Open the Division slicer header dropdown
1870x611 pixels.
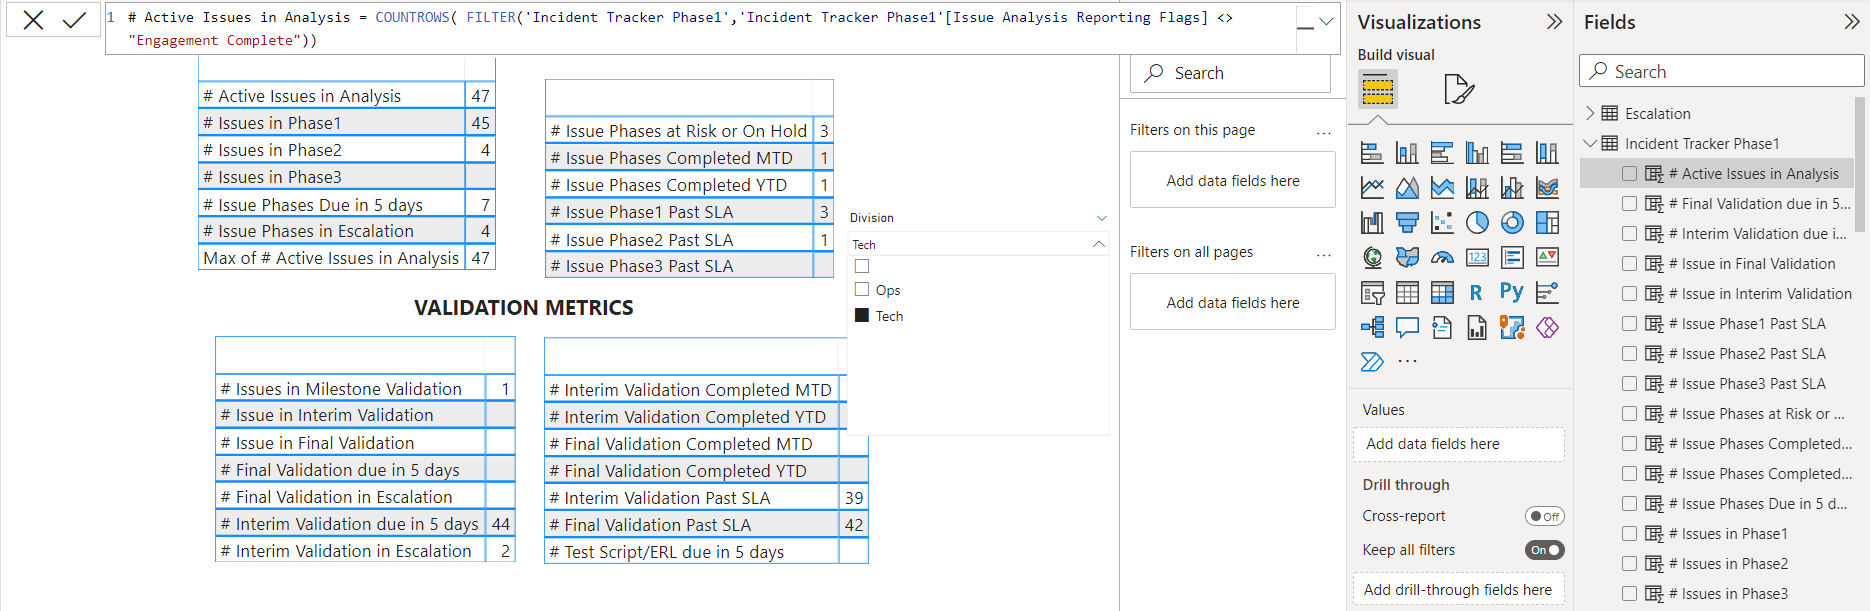[x=1101, y=218]
